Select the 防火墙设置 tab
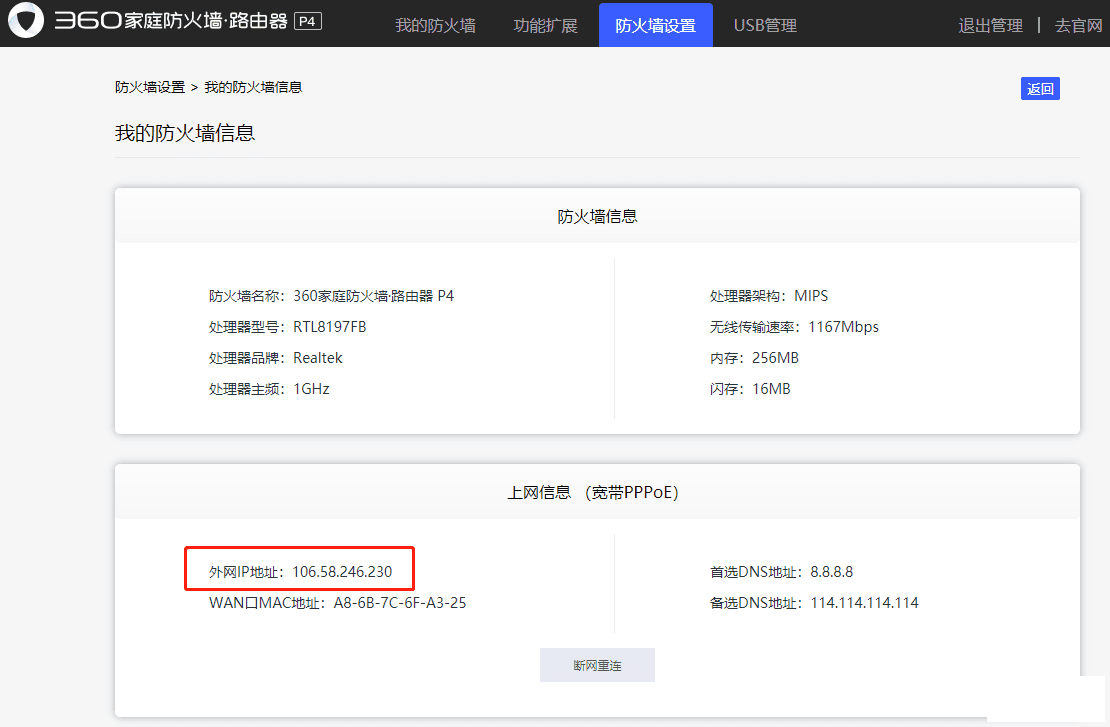Image resolution: width=1110 pixels, height=727 pixels. (x=655, y=25)
